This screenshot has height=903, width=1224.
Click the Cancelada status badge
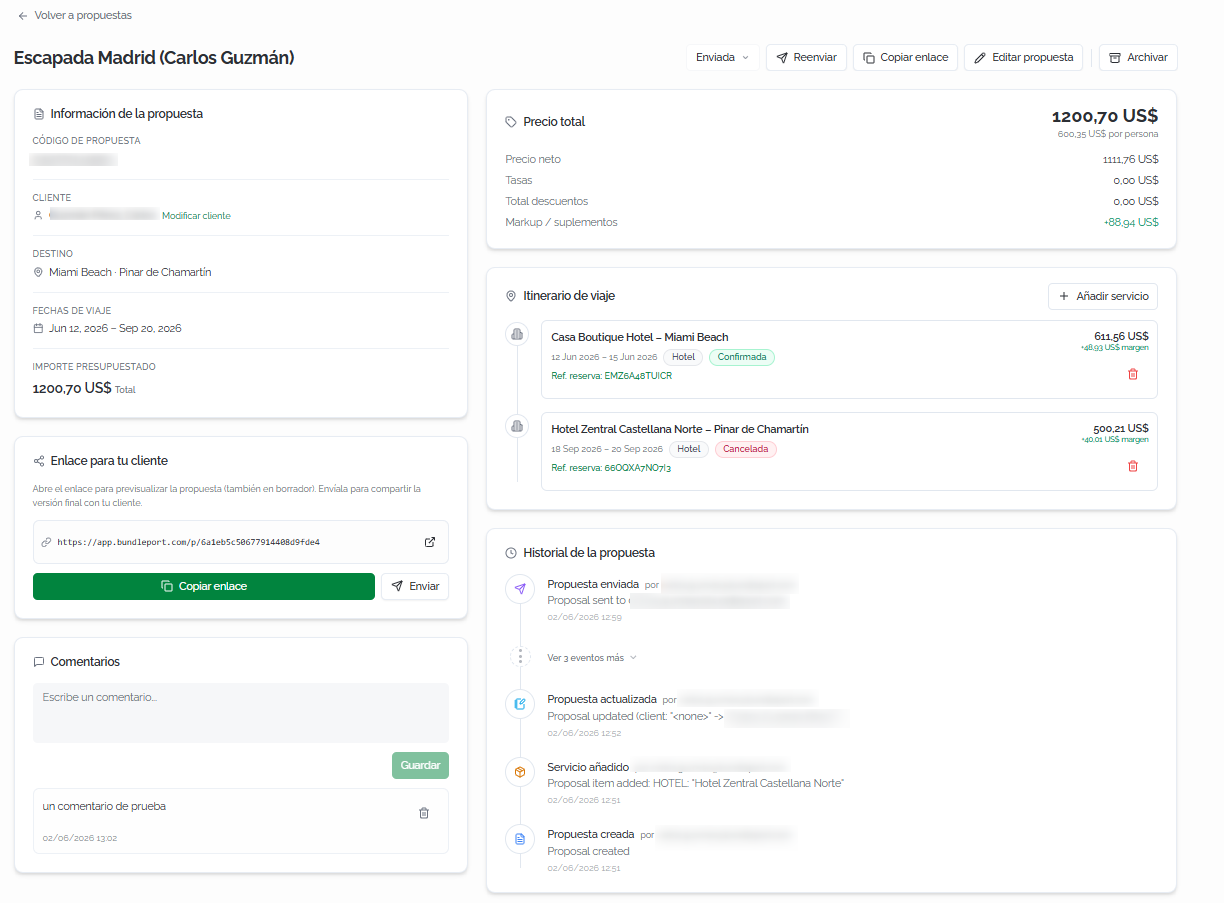[746, 449]
